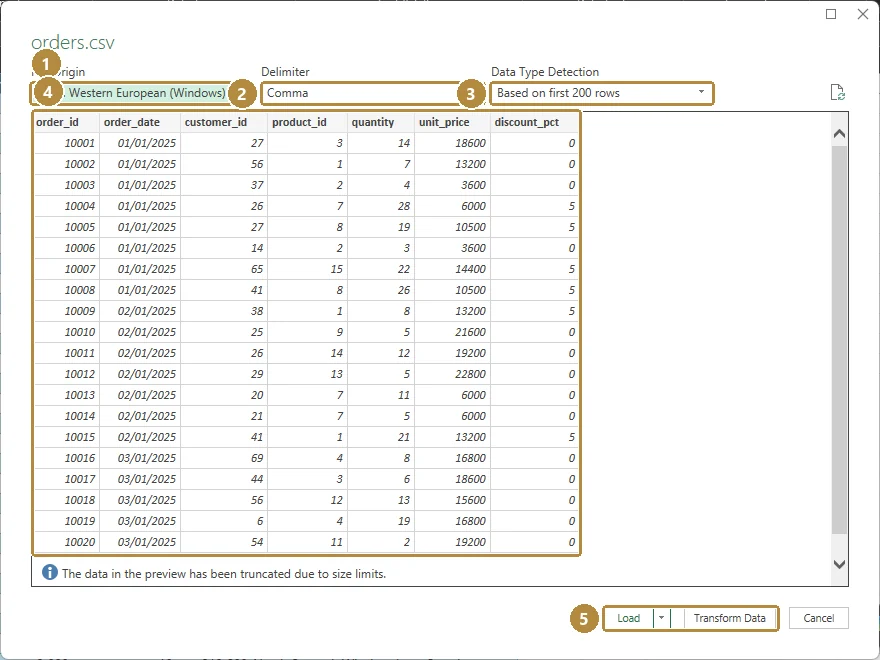The width and height of the screenshot is (880, 660).
Task: Close the orders.csv import dialog
Action: coord(863,14)
